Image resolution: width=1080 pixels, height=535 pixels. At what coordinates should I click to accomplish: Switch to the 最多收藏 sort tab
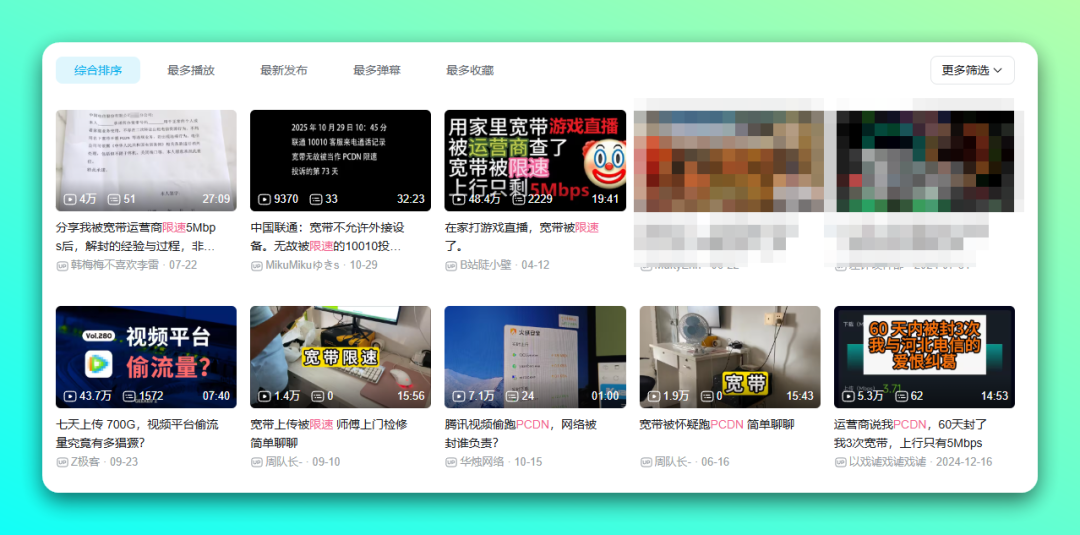coord(470,70)
